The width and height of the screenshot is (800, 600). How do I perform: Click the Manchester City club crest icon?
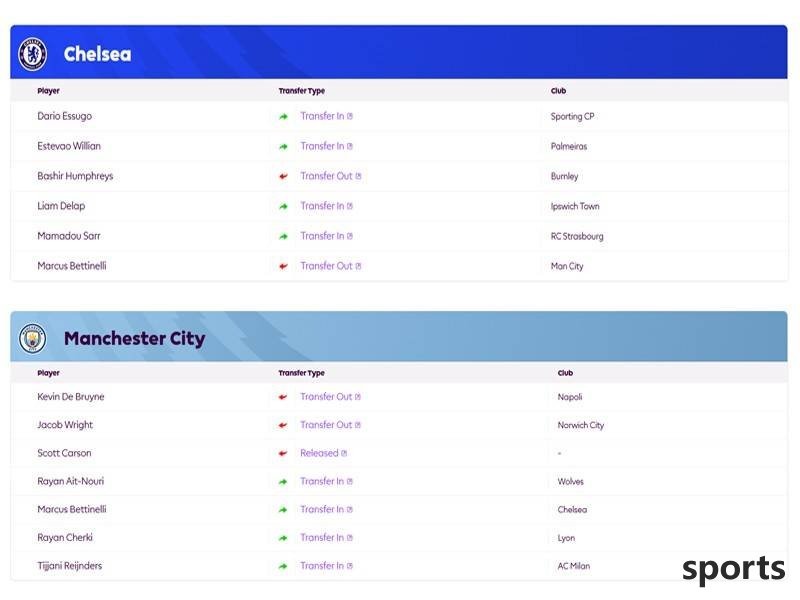[33, 338]
